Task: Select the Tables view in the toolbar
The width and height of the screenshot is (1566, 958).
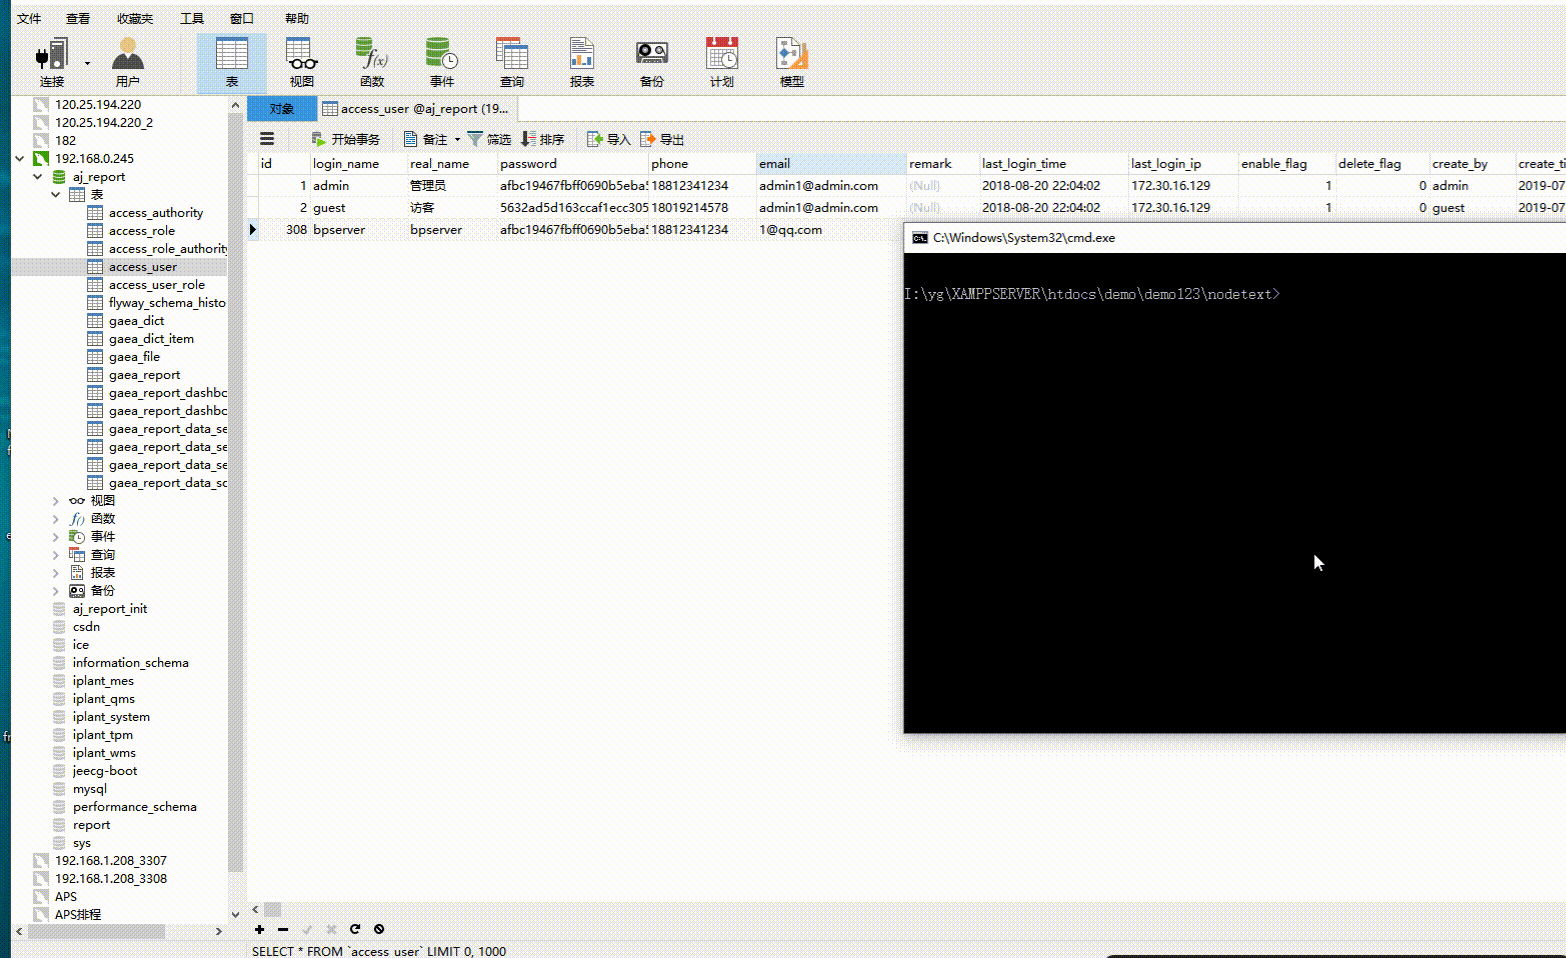Action: [231, 60]
